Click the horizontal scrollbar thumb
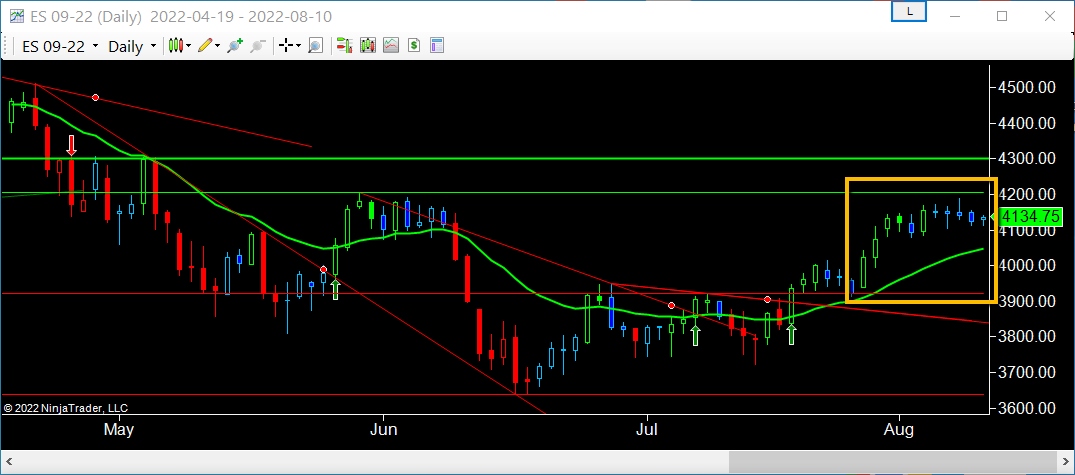 click(x=891, y=463)
